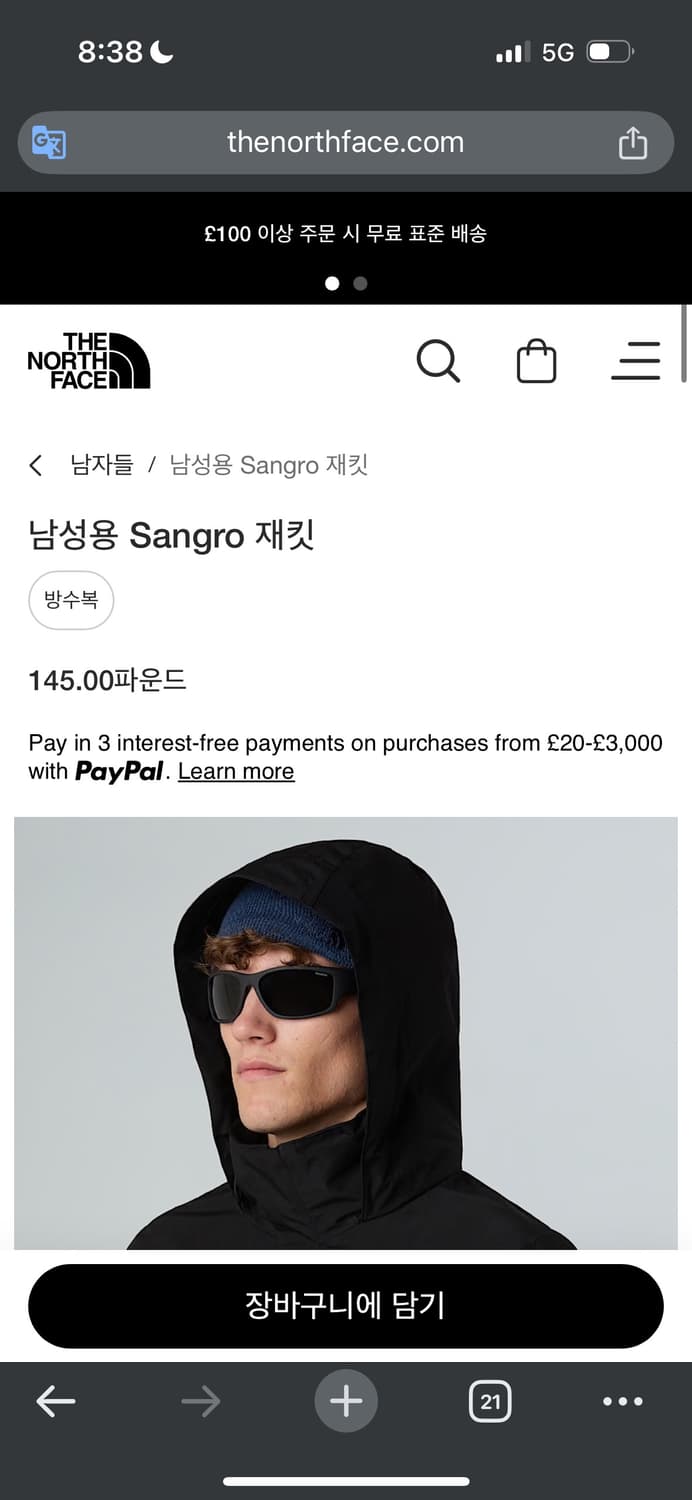Open the share icon beside the URL

[x=632, y=142]
